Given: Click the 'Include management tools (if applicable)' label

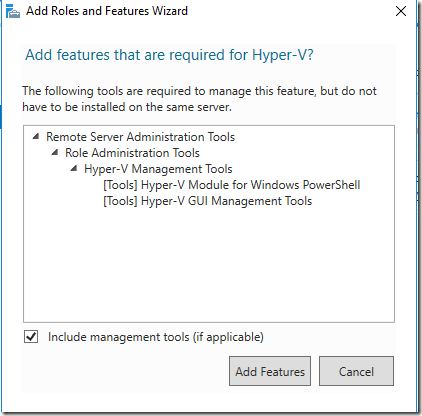Looking at the screenshot, I should click(x=156, y=337).
